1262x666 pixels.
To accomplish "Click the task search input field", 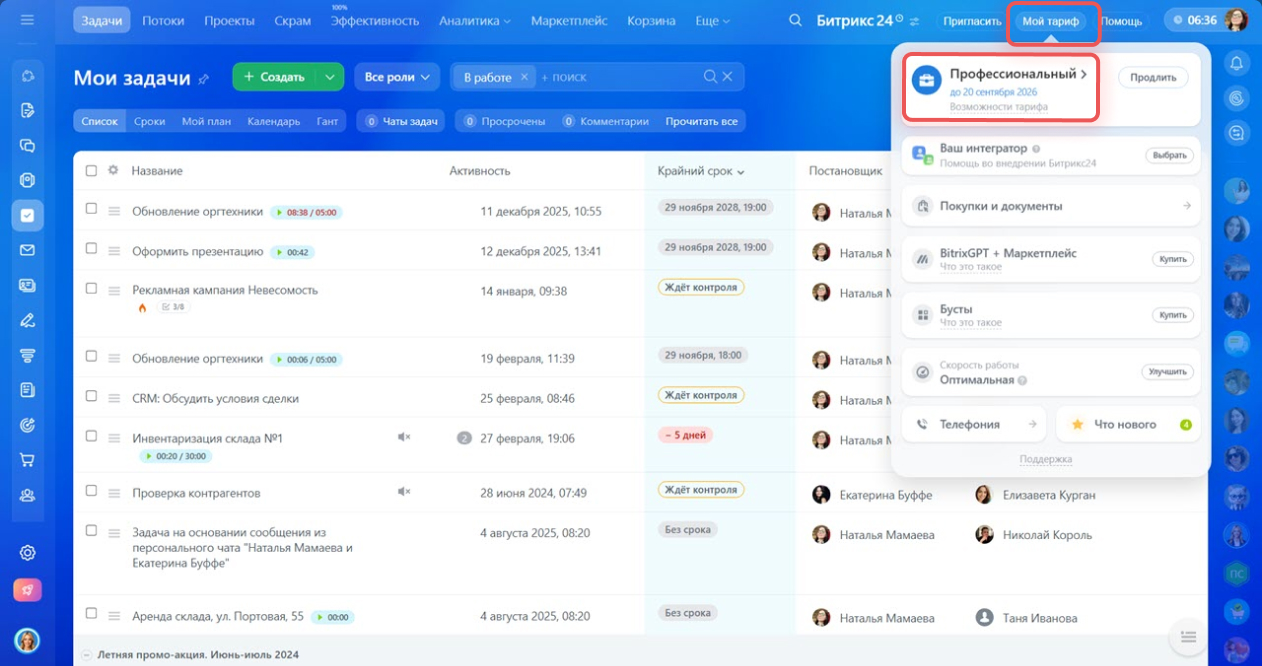I will (x=615, y=77).
